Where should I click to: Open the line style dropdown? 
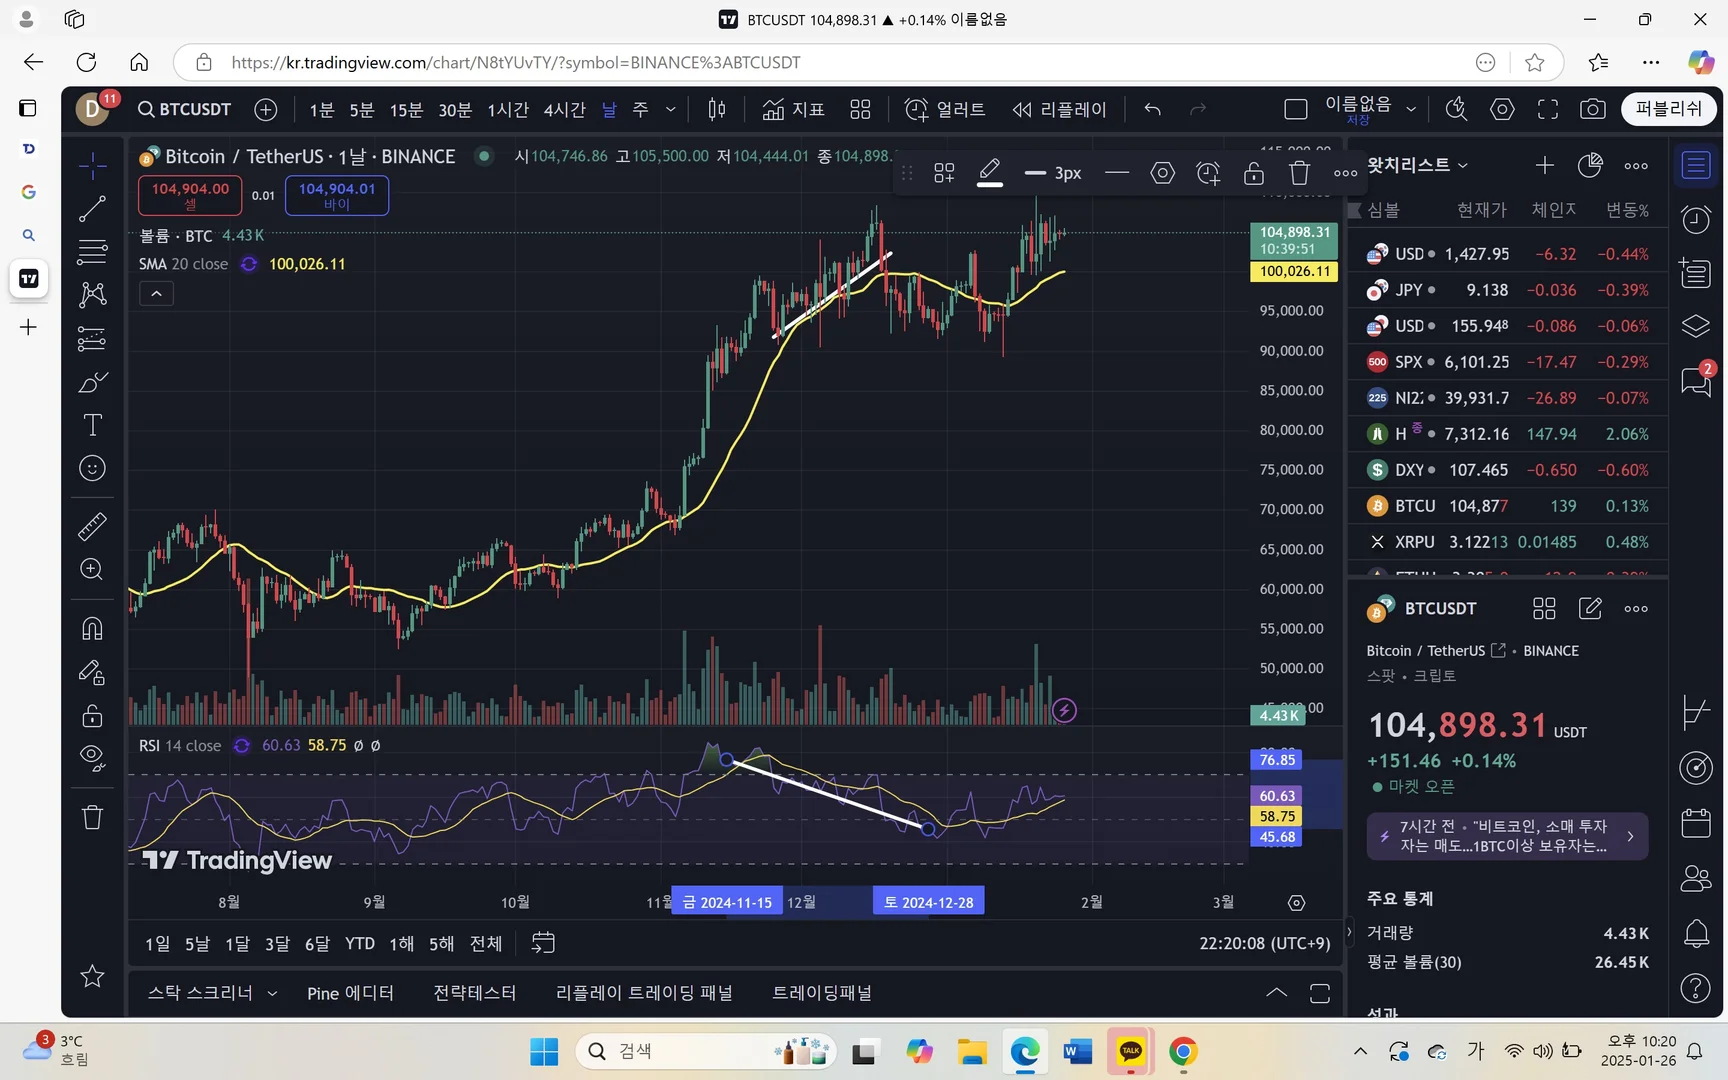tap(1117, 173)
